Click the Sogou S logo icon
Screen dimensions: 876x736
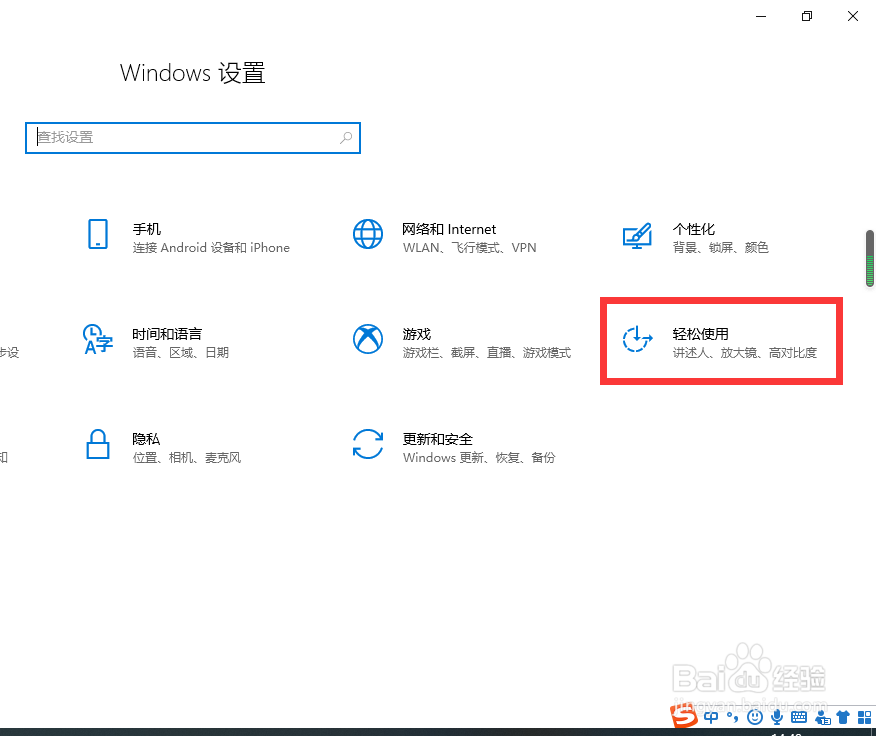coord(684,715)
